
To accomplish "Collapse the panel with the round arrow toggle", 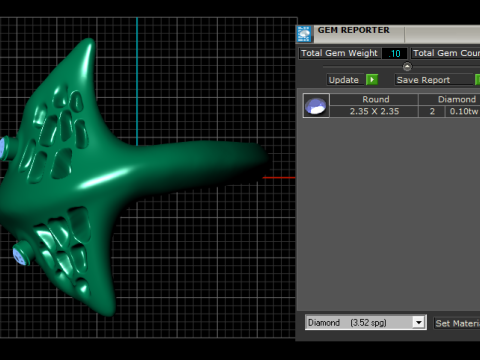I will point(407,66).
